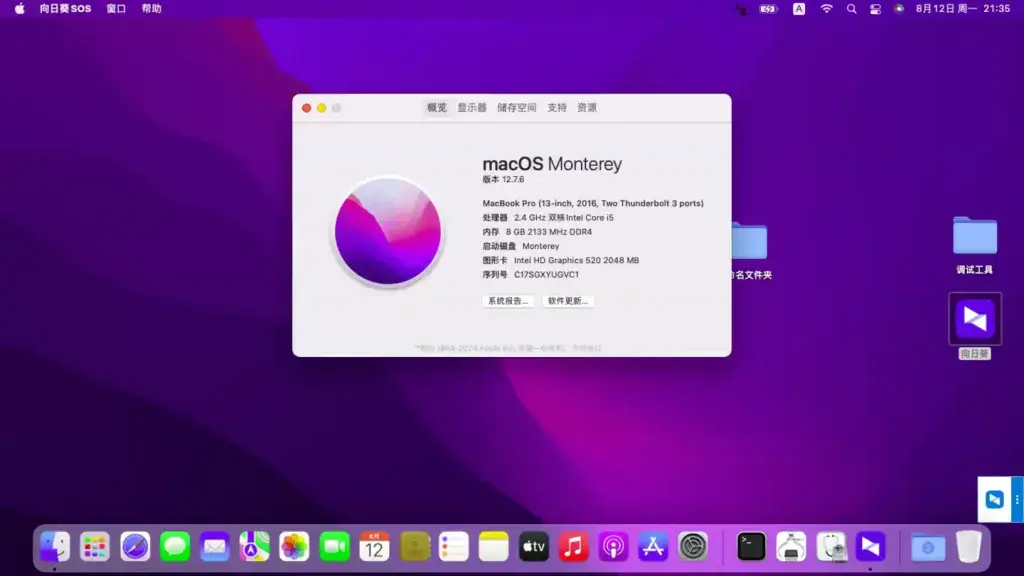Open Reminders app in the Dock

[454, 547]
